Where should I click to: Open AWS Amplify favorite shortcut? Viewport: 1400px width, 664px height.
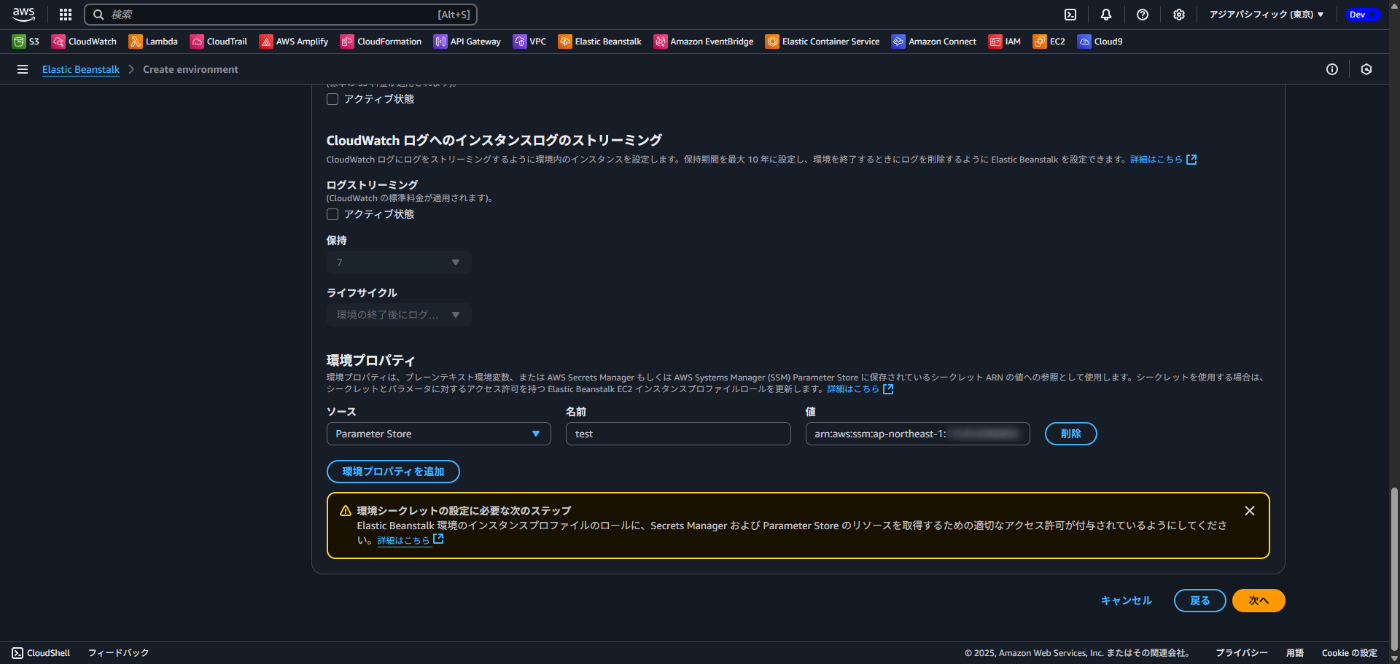coord(295,42)
